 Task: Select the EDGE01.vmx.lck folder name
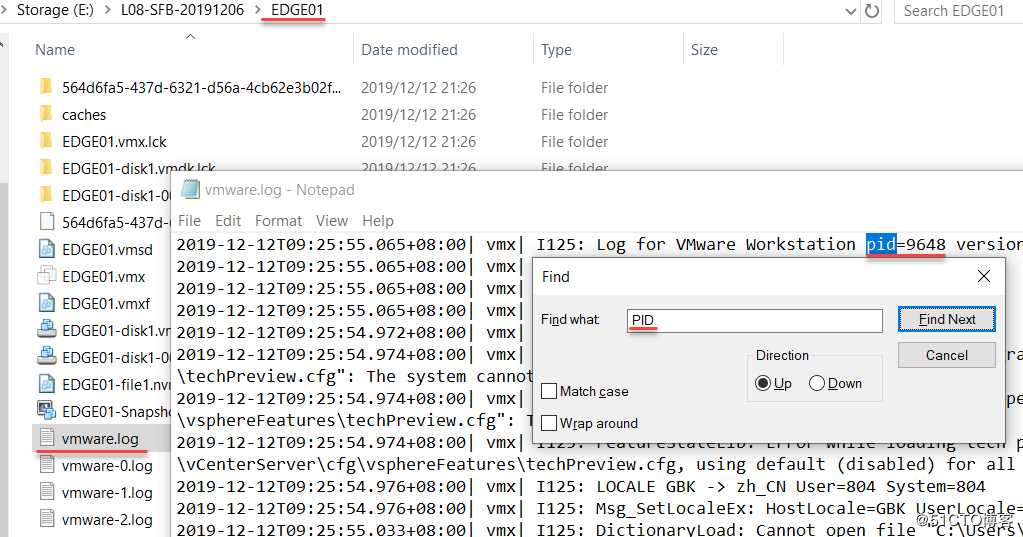coord(114,142)
